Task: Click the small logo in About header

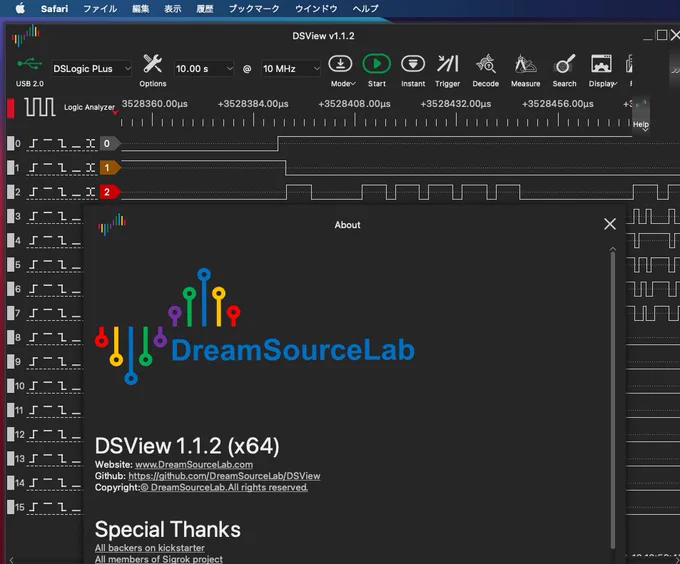Action: (112, 224)
